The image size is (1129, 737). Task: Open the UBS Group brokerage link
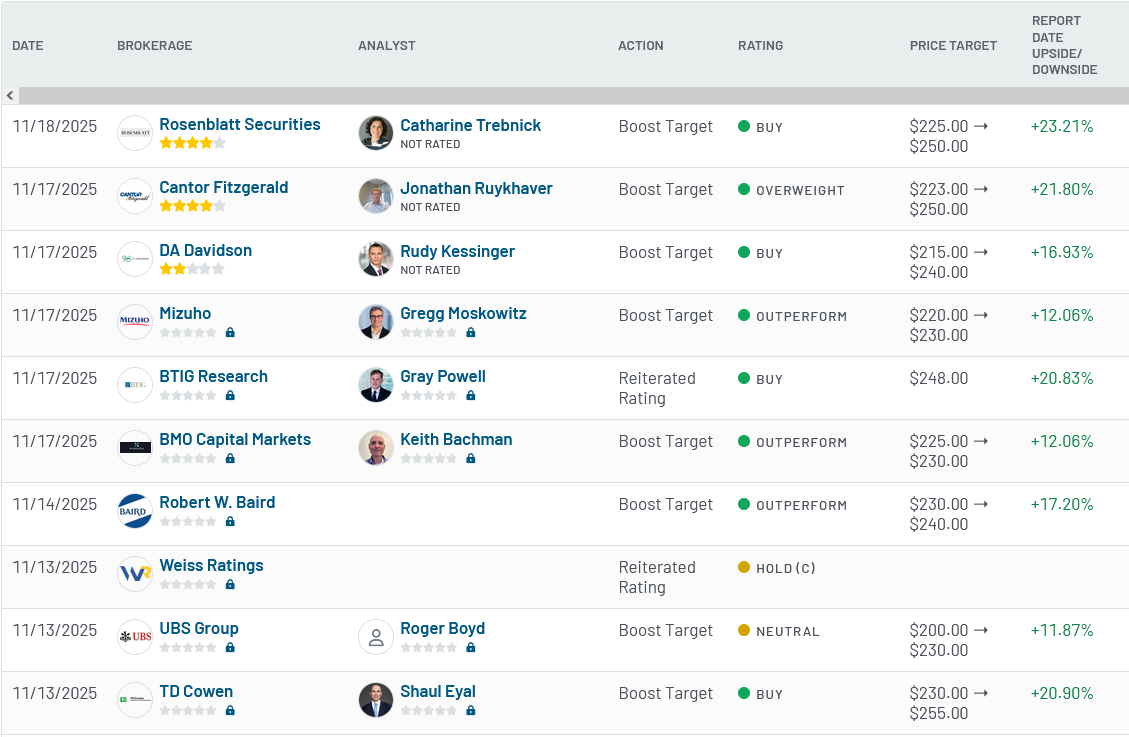pyautogui.click(x=199, y=628)
